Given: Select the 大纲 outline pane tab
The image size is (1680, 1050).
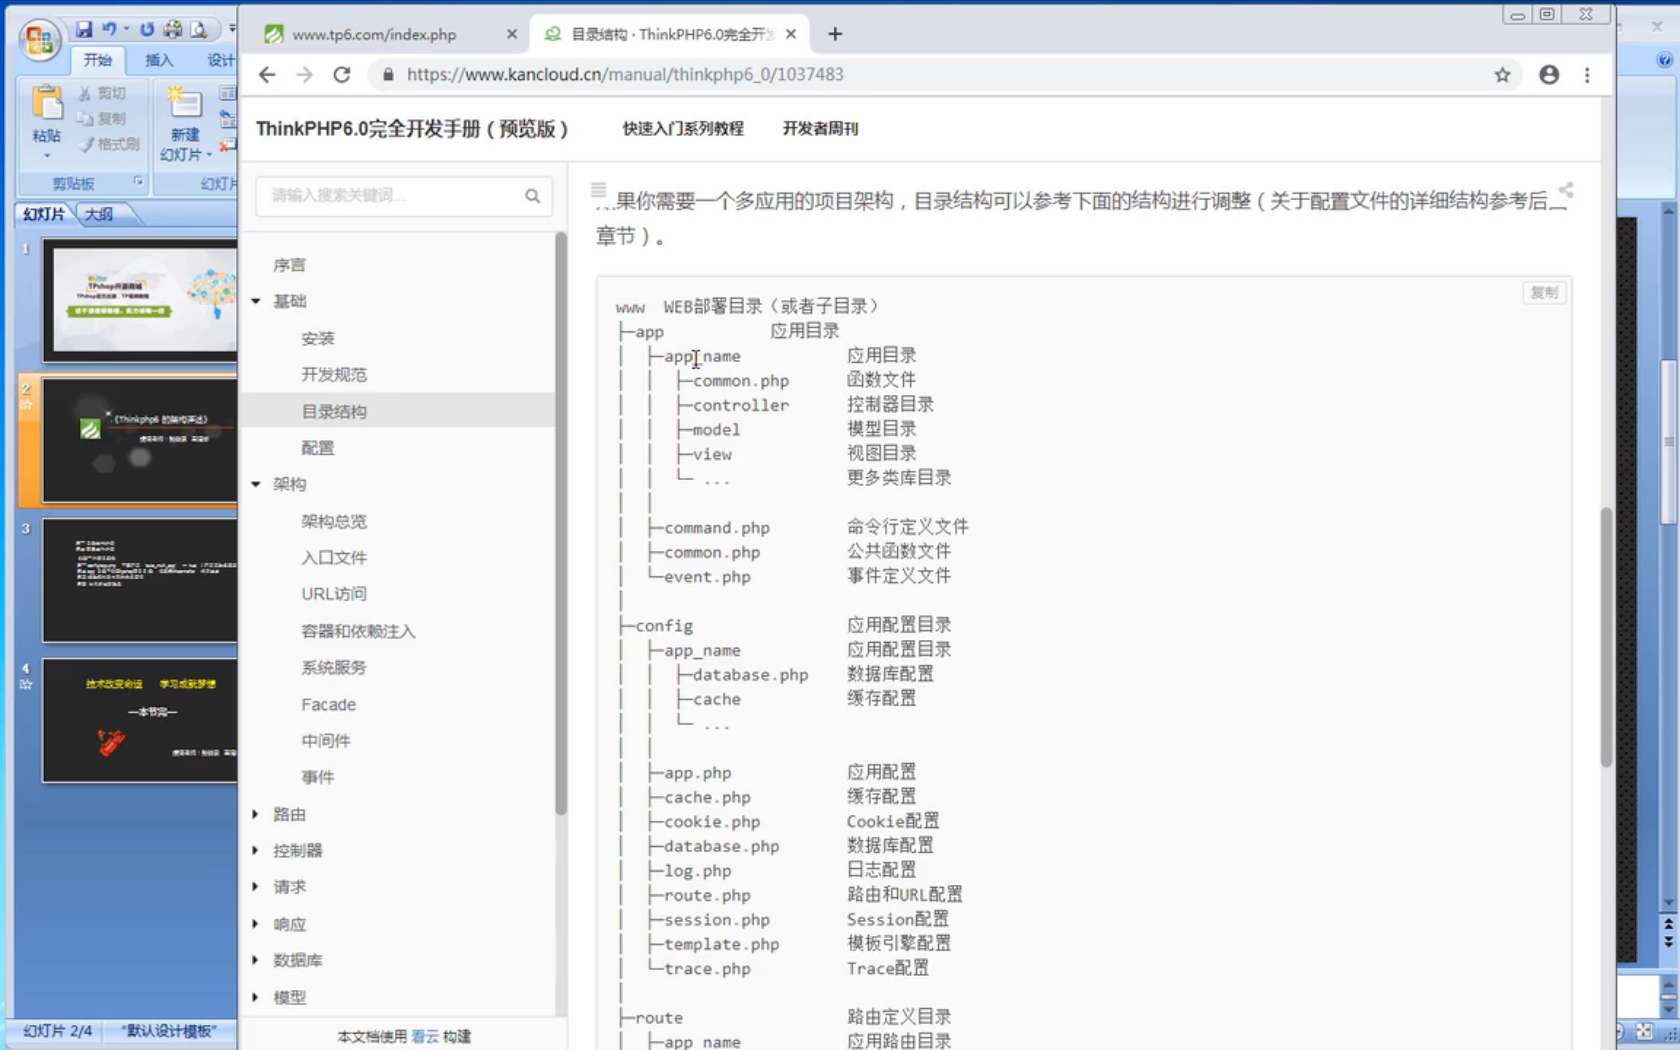Looking at the screenshot, I should [99, 214].
